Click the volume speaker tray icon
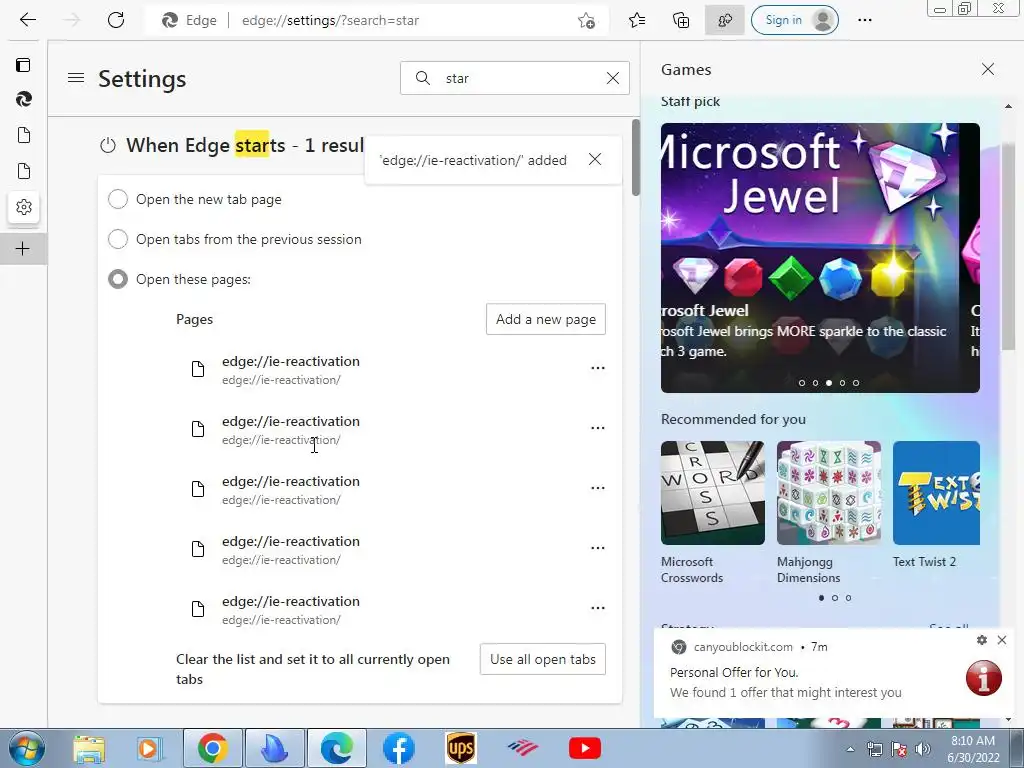The width and height of the screenshot is (1024, 768). tap(923, 749)
